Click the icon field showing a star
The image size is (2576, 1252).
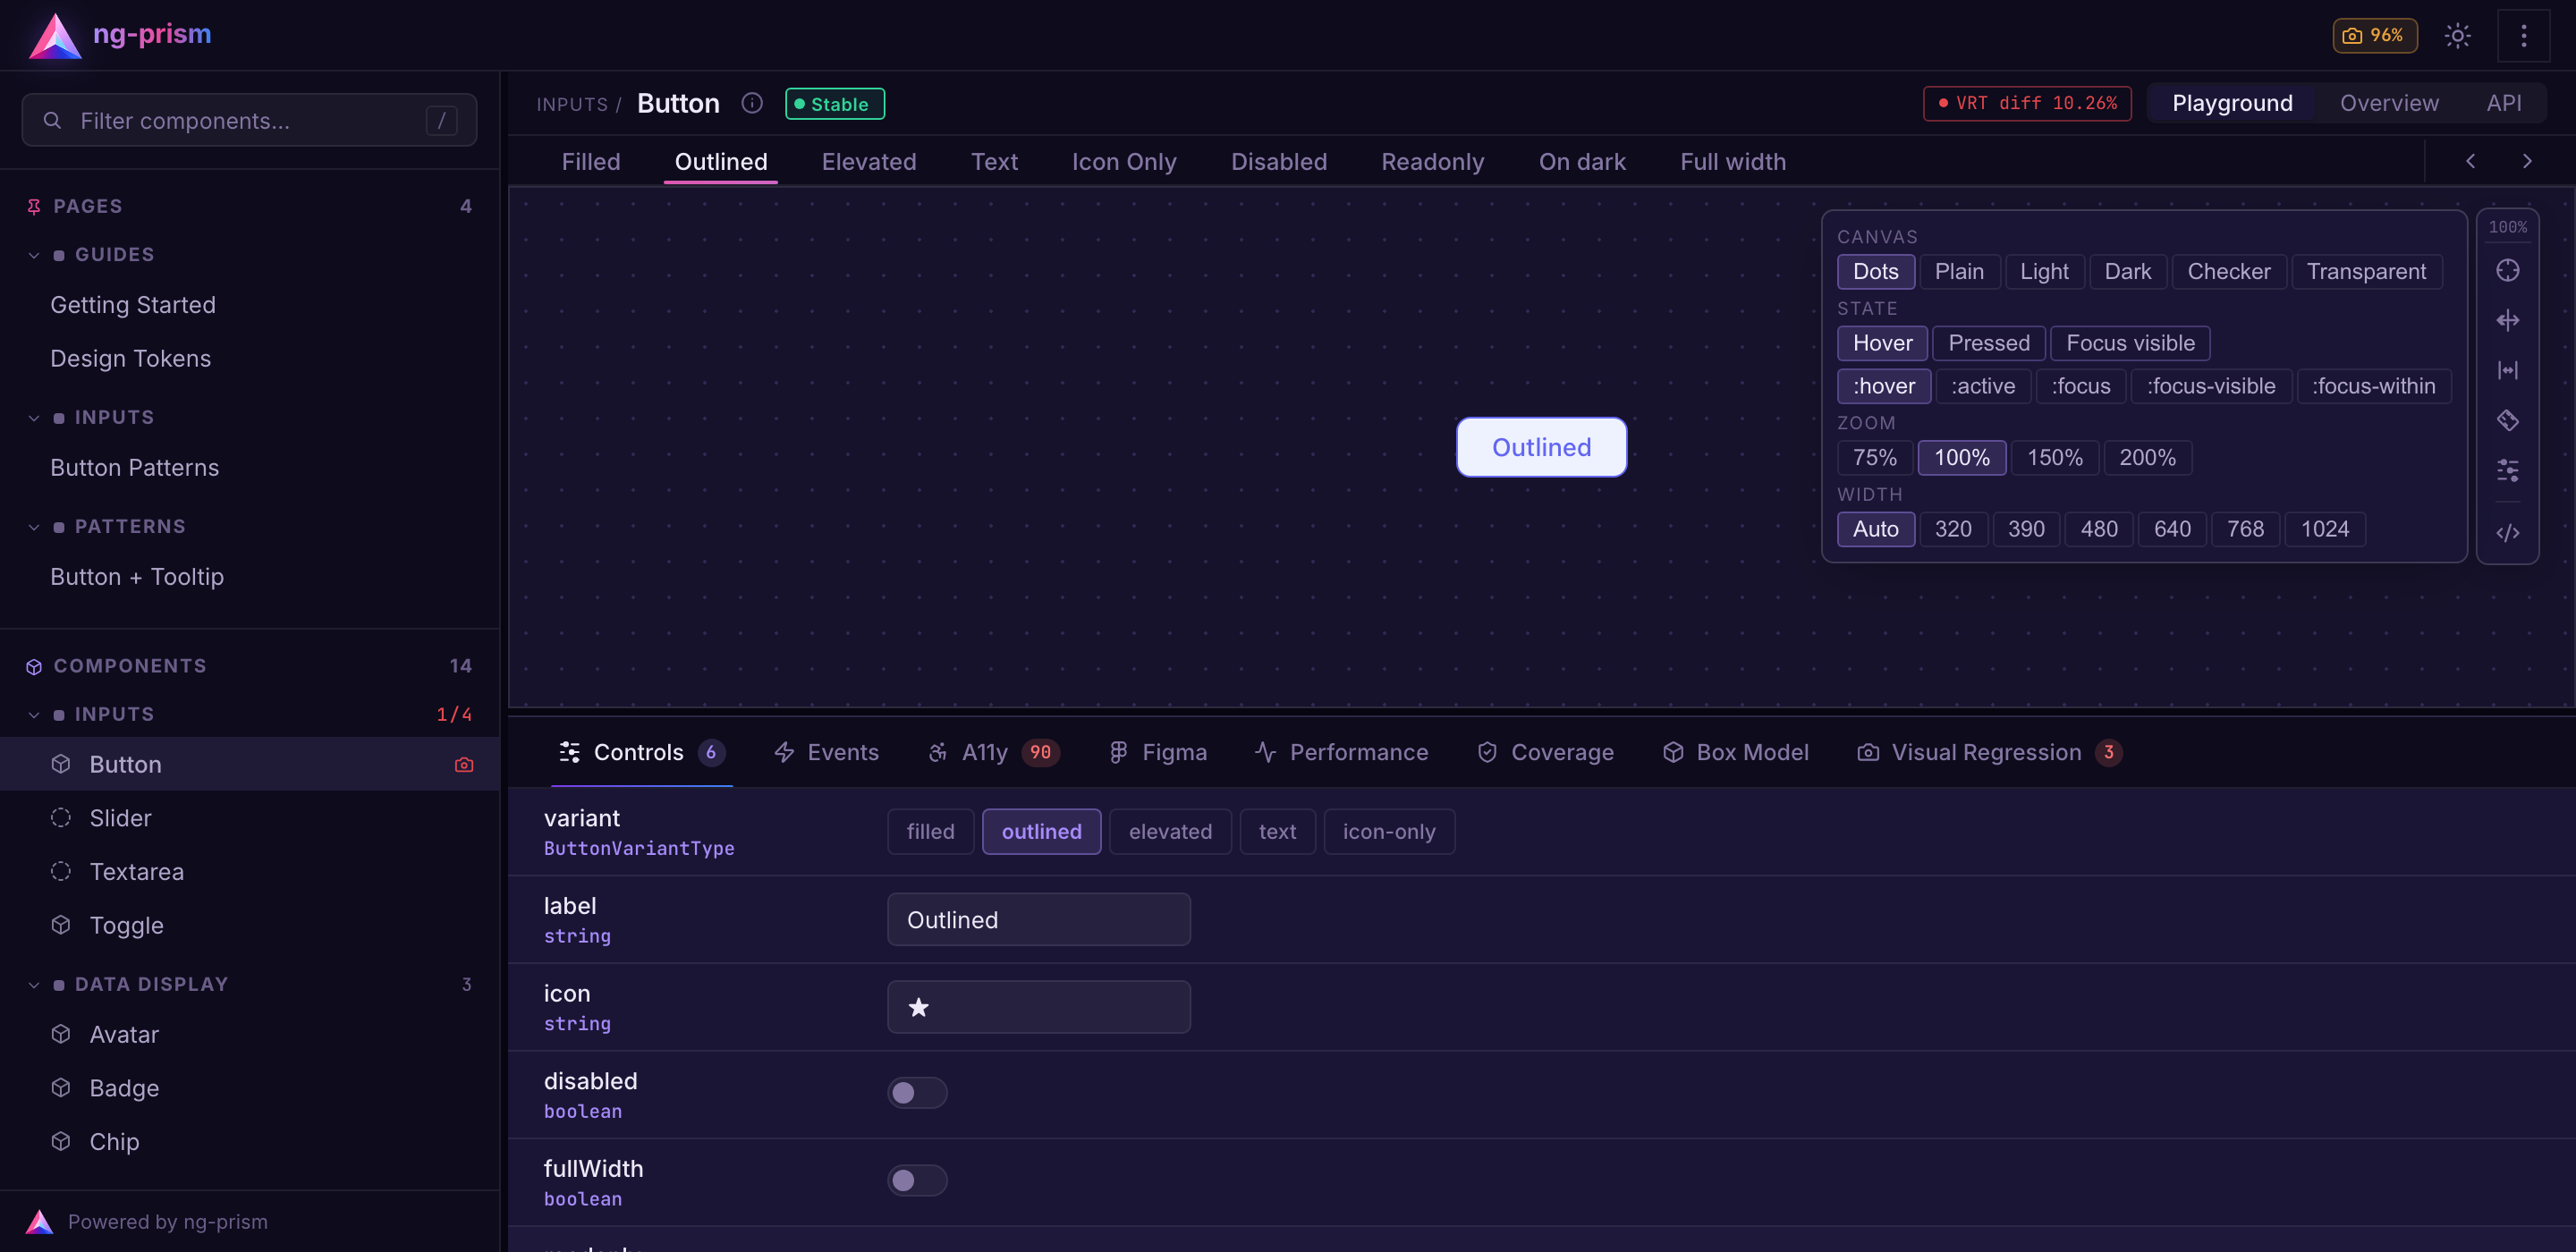click(x=1038, y=1007)
